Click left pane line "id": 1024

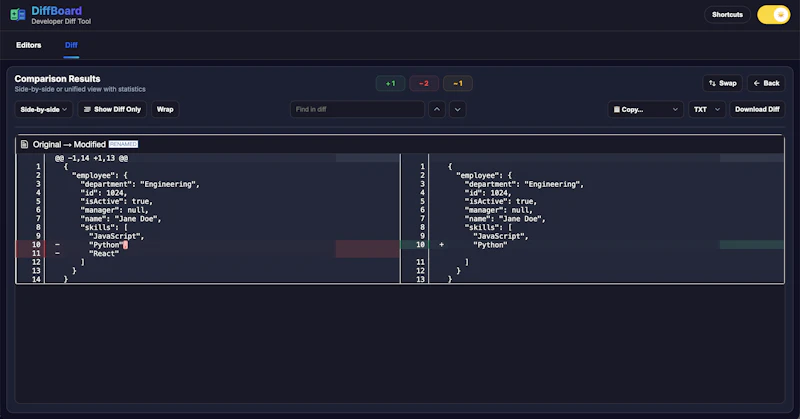point(104,193)
